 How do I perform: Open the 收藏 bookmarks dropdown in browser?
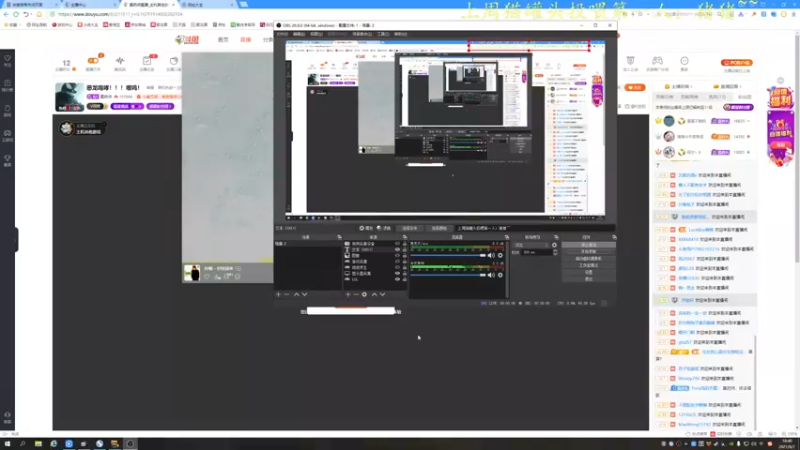(11, 24)
